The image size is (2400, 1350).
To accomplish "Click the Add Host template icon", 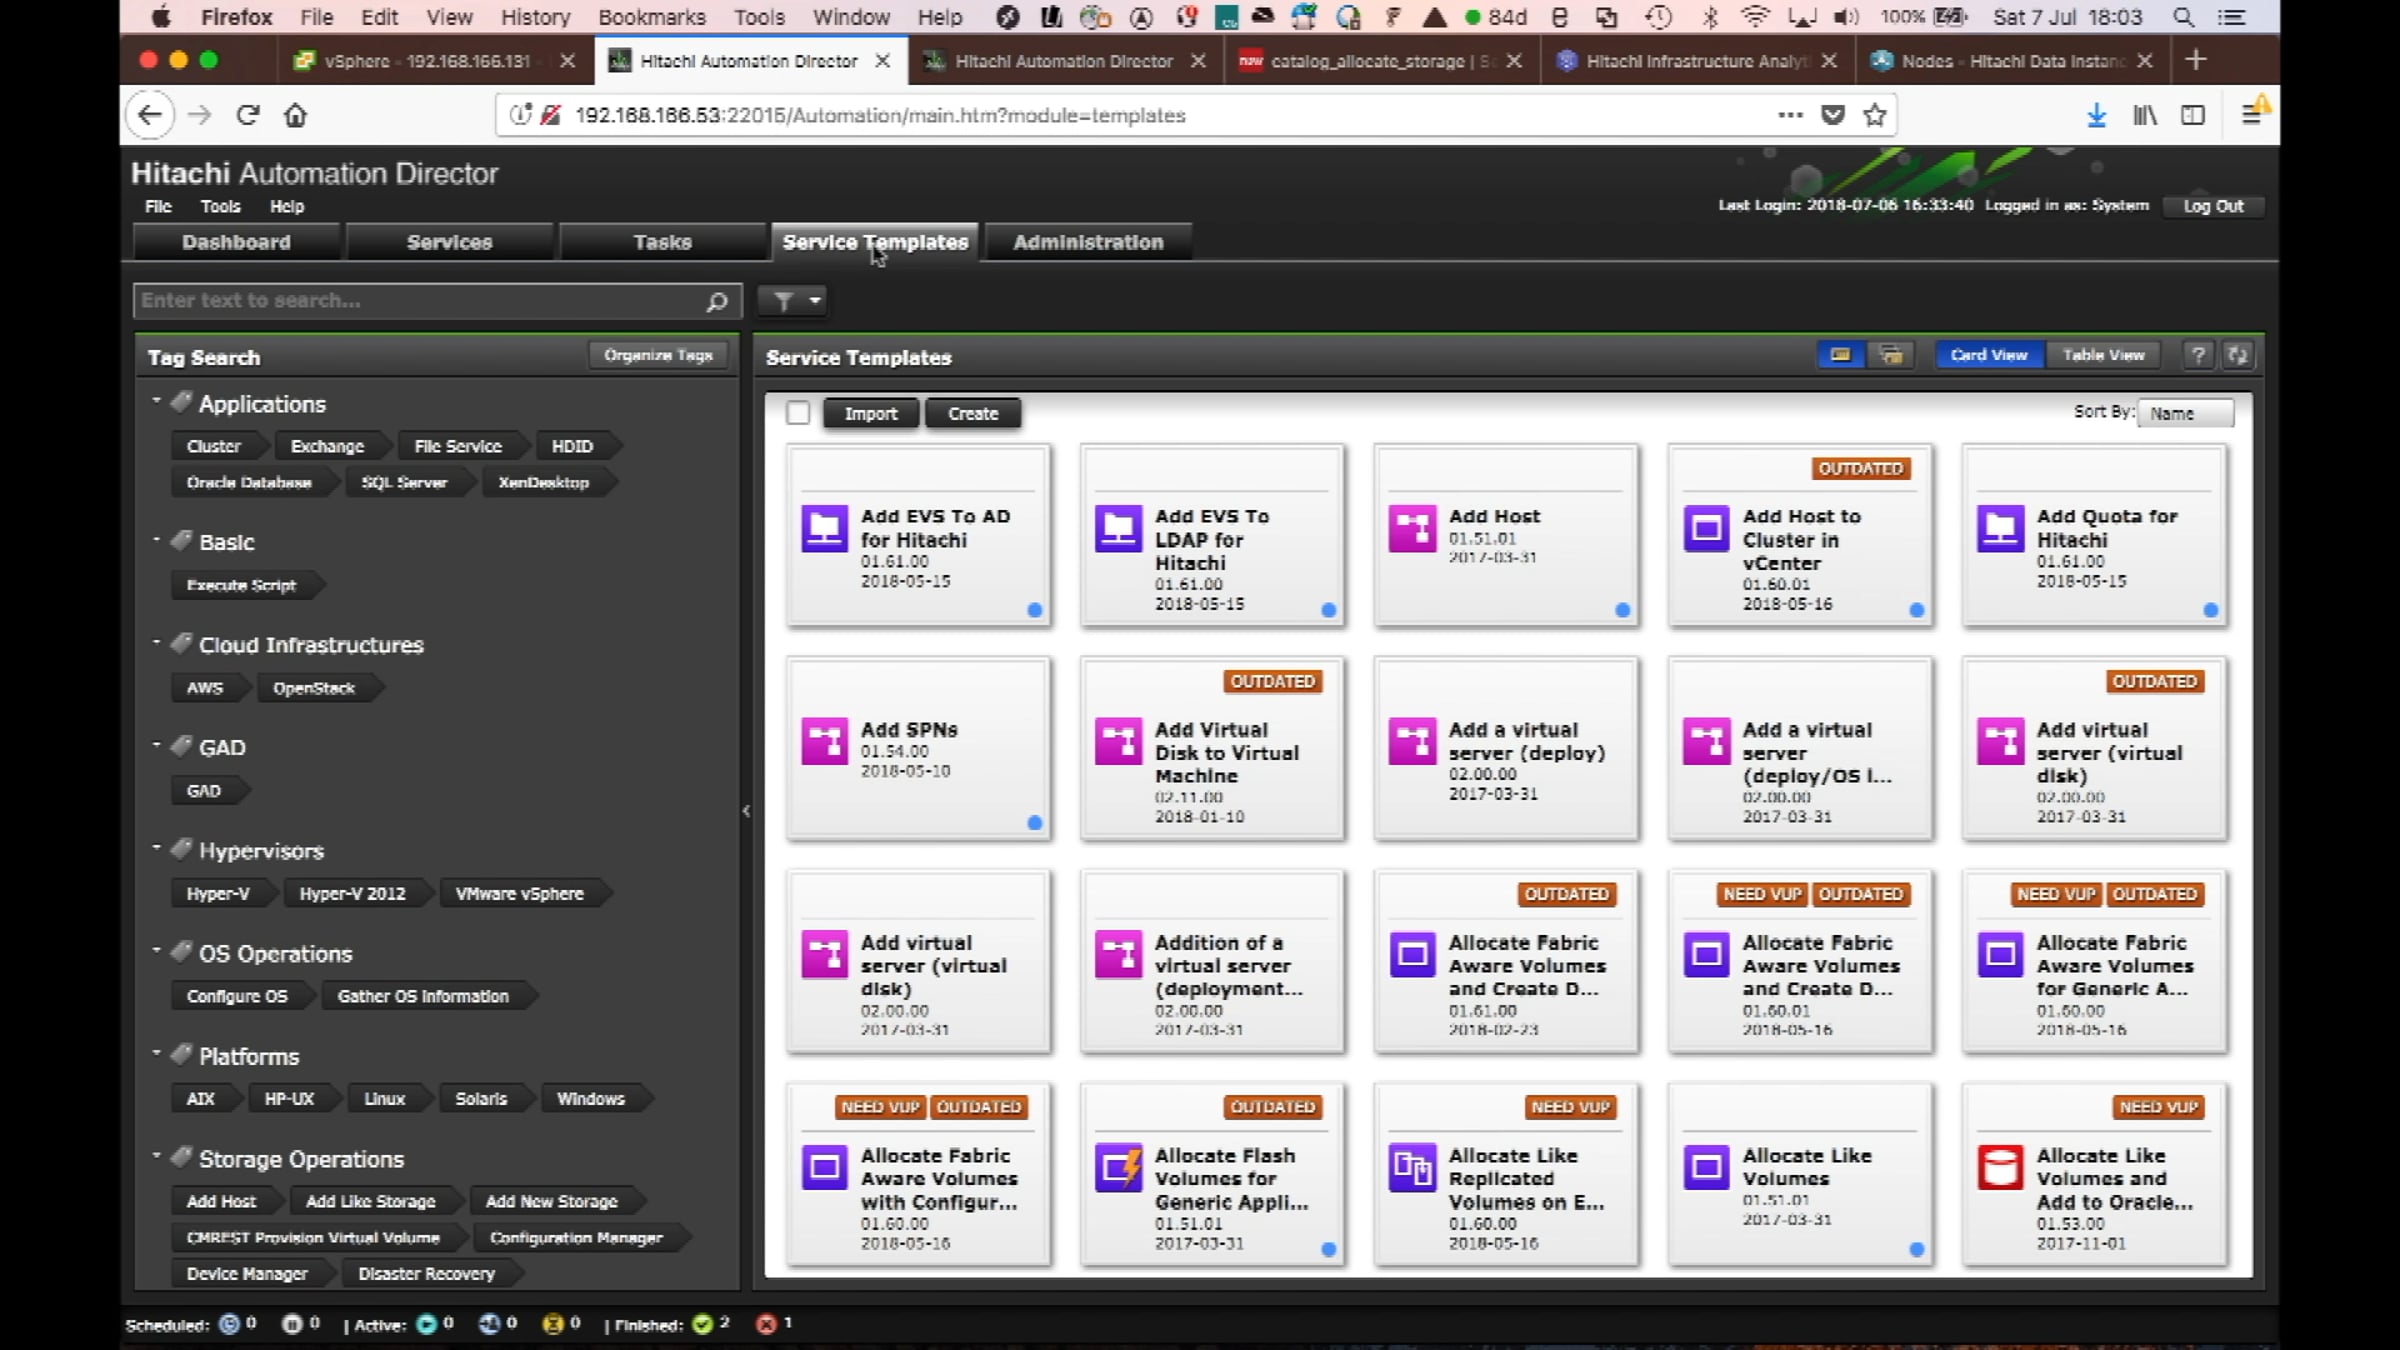I will (1412, 528).
